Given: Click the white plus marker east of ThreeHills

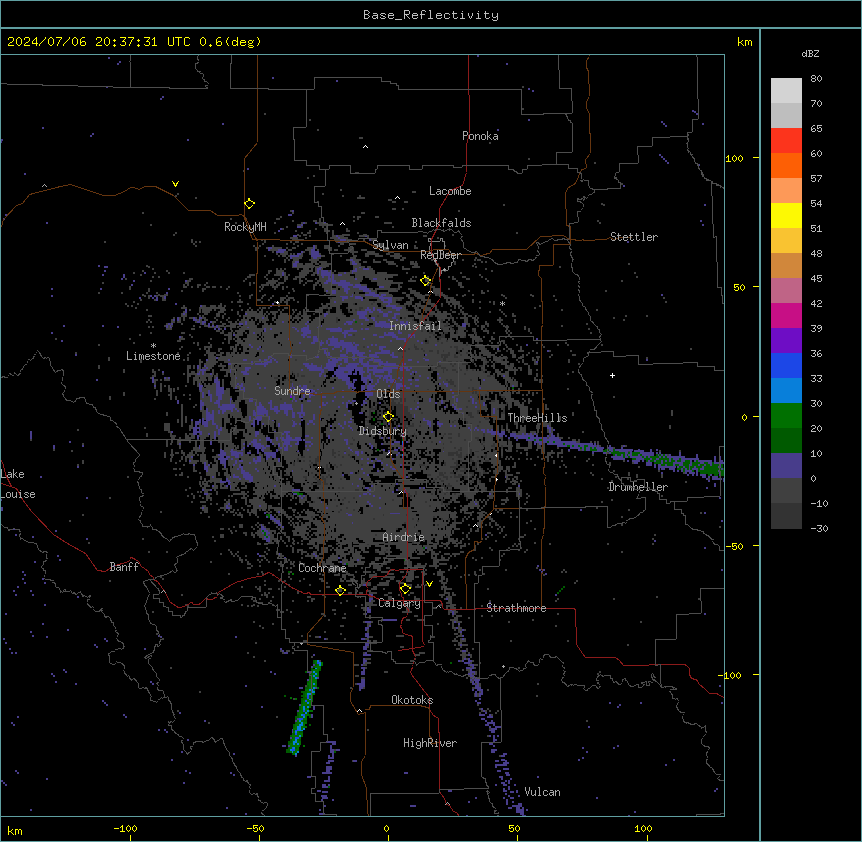Looking at the screenshot, I should (612, 375).
